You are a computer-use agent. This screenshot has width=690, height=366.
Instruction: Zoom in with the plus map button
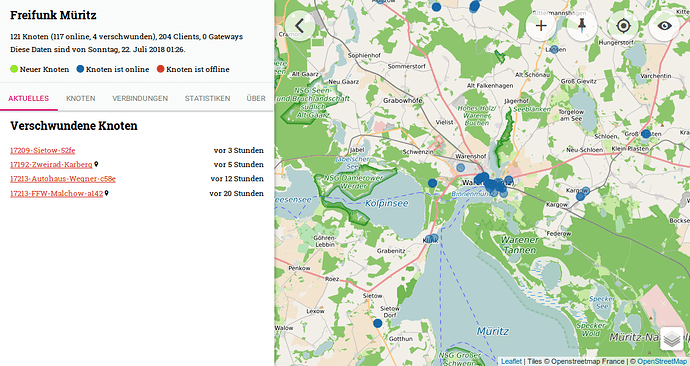point(541,26)
